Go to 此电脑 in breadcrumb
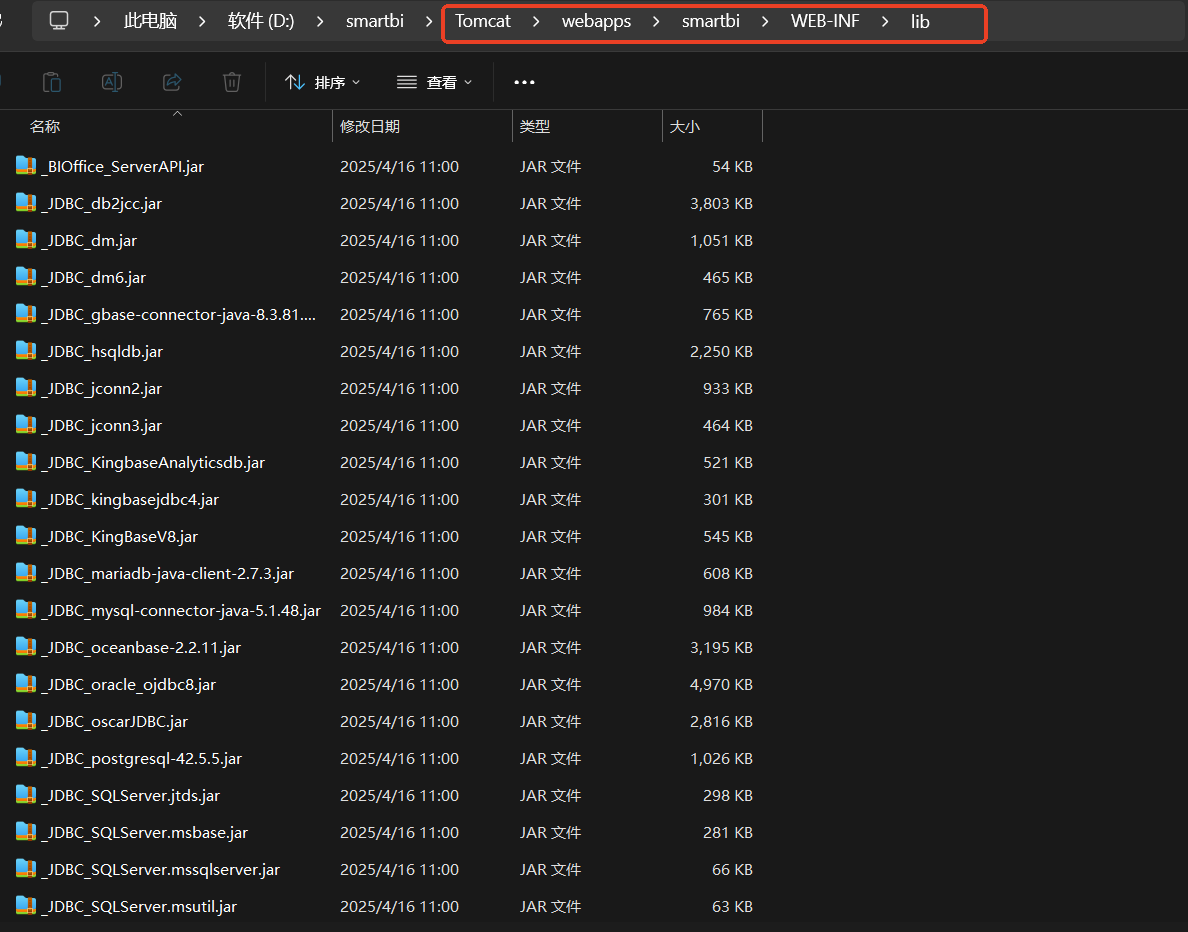Image resolution: width=1188 pixels, height=932 pixels. 150,21
